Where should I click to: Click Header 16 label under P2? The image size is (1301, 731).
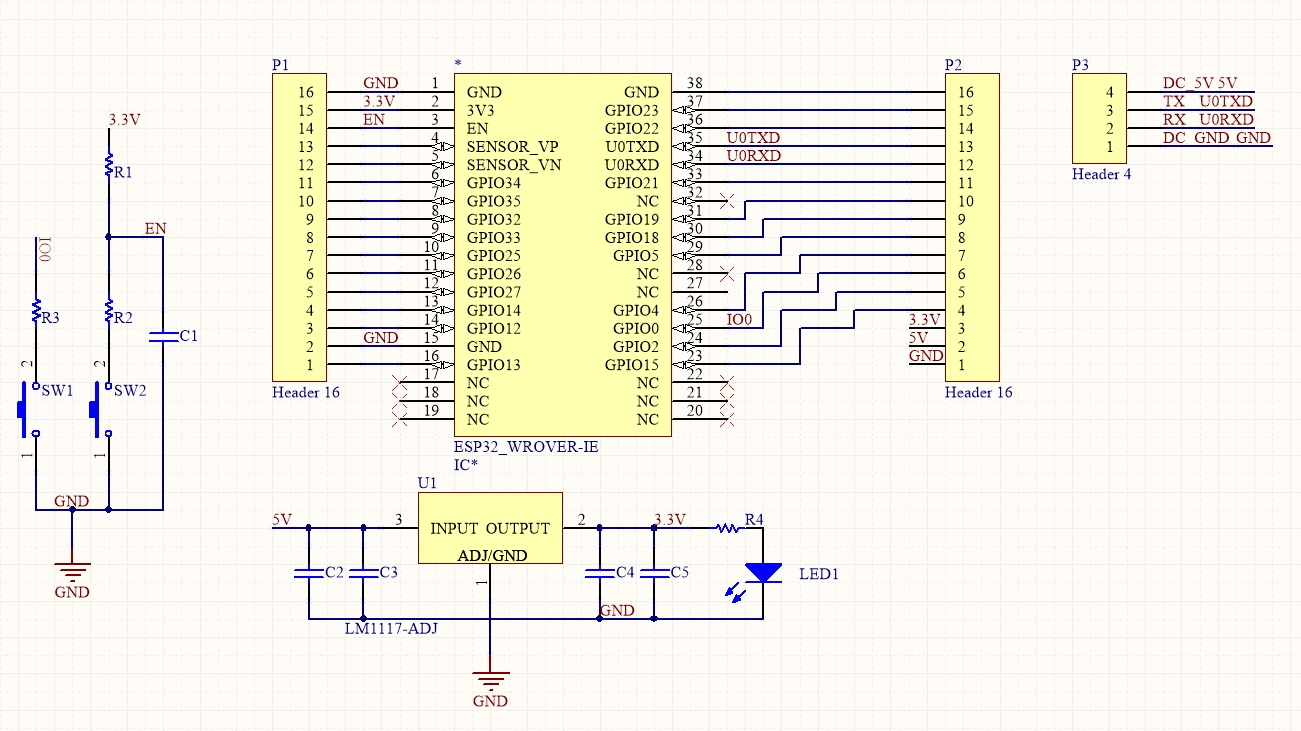979,392
